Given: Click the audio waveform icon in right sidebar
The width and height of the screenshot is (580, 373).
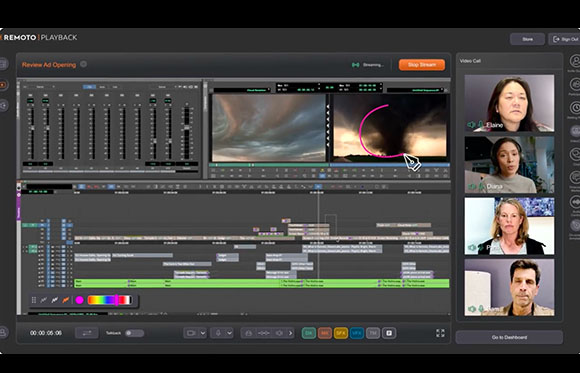Looking at the screenshot, I should 575,202.
